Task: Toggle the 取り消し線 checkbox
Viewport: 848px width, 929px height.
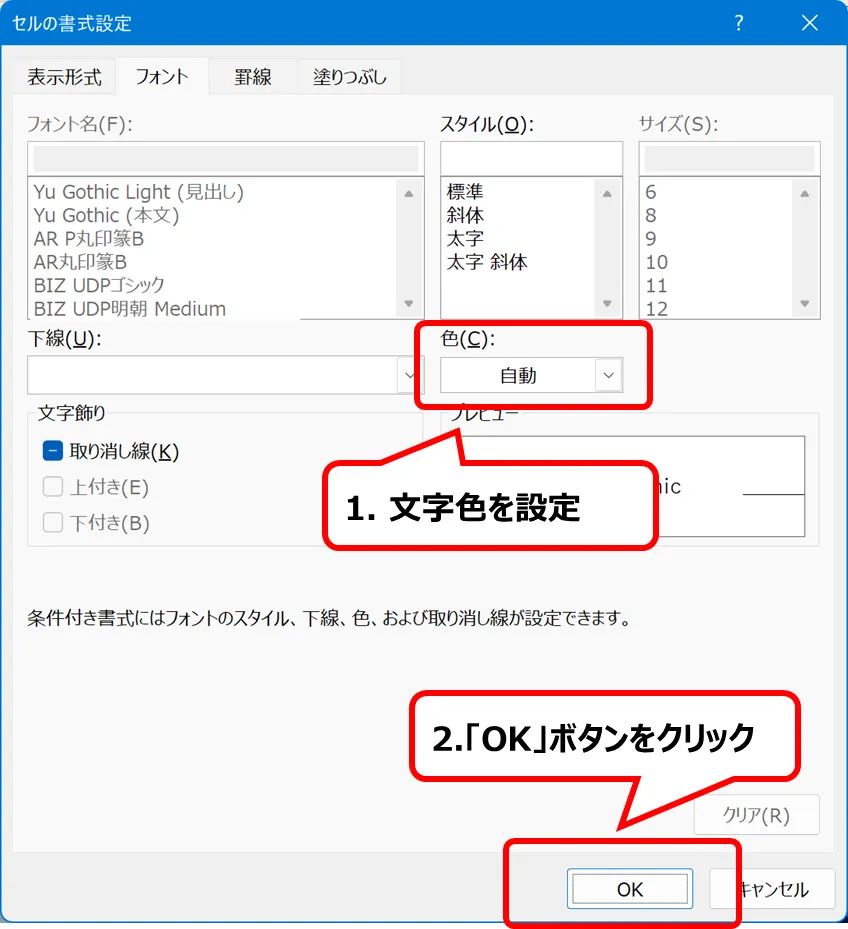Action: click(x=53, y=451)
